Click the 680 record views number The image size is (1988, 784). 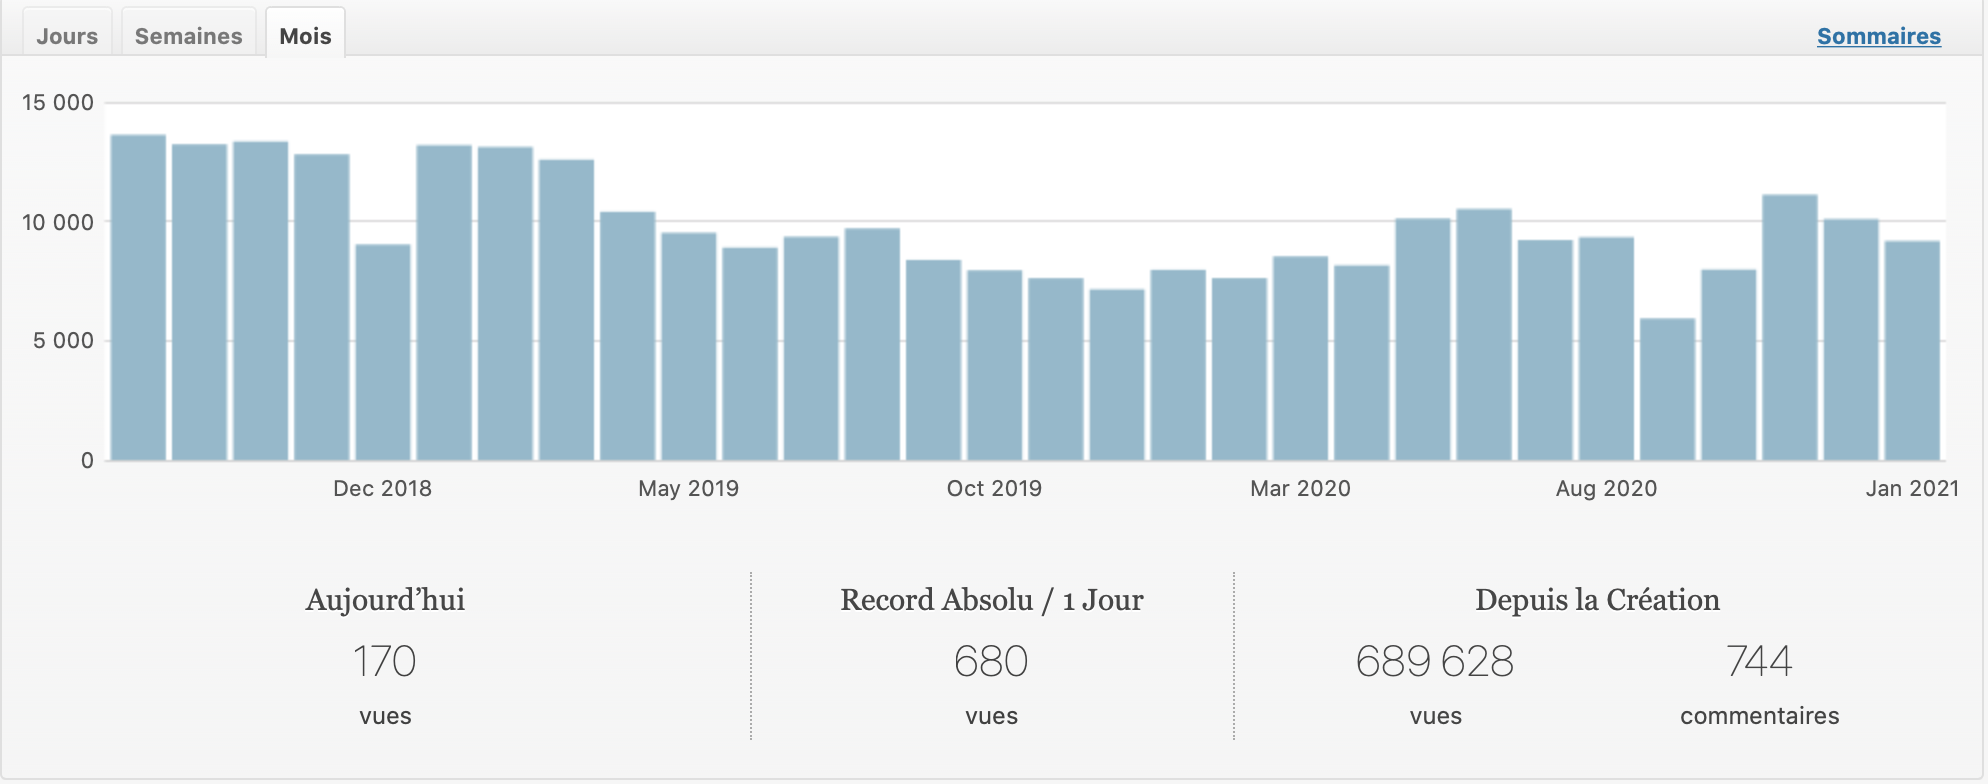pos(991,661)
